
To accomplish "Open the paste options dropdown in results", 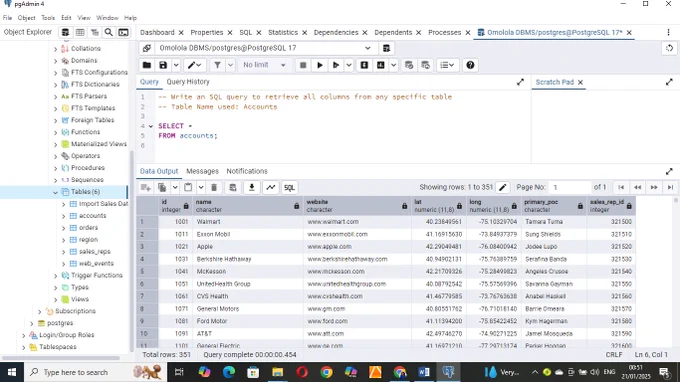I will click(x=201, y=187).
